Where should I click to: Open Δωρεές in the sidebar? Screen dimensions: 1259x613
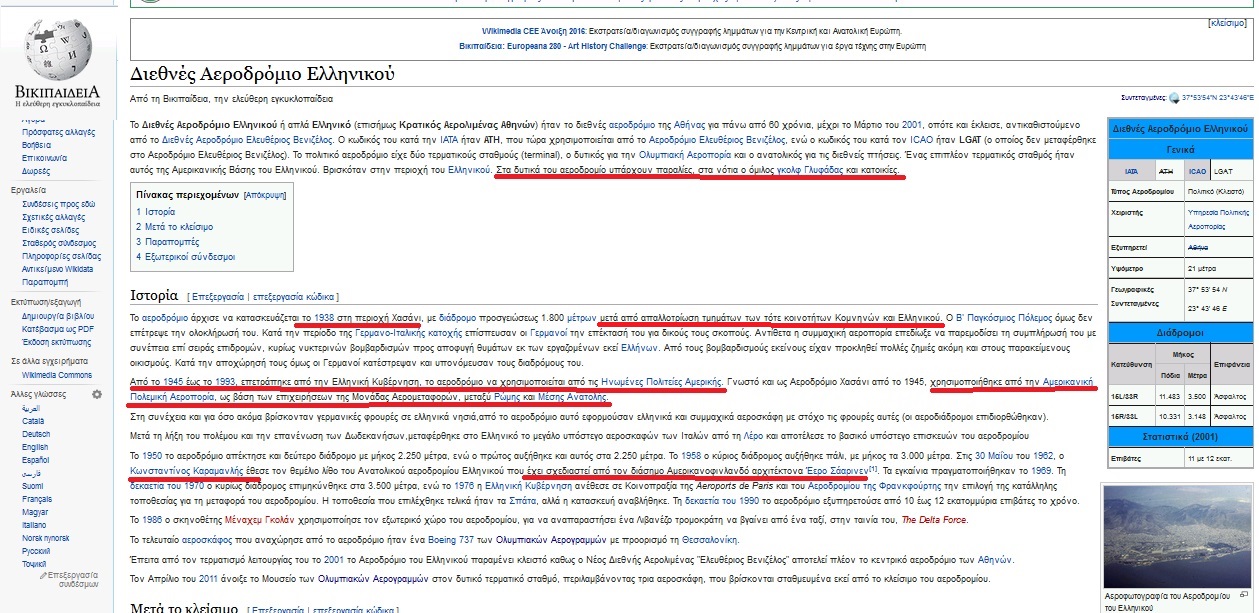click(x=35, y=171)
